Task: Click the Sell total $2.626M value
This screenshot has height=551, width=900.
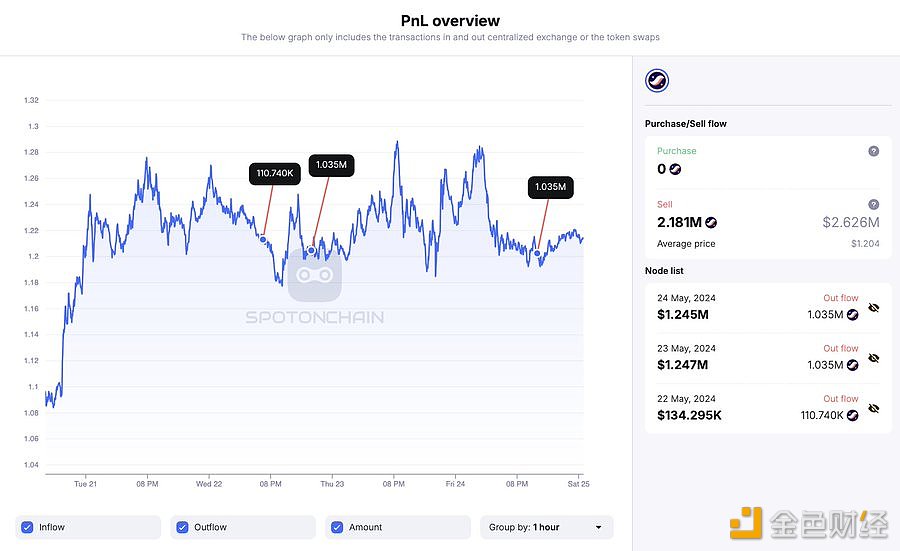Action: click(x=851, y=222)
